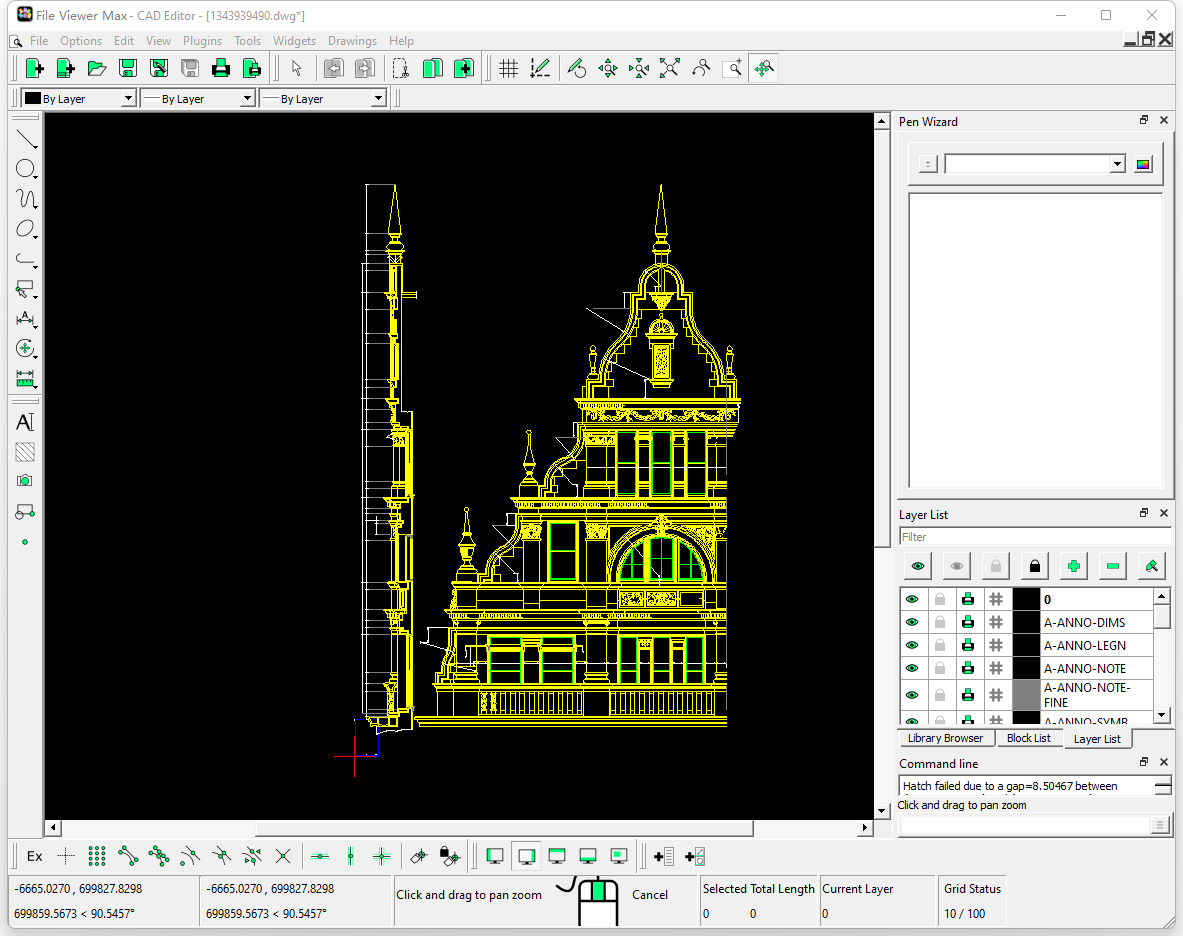Pick the Spline tool

25,198
